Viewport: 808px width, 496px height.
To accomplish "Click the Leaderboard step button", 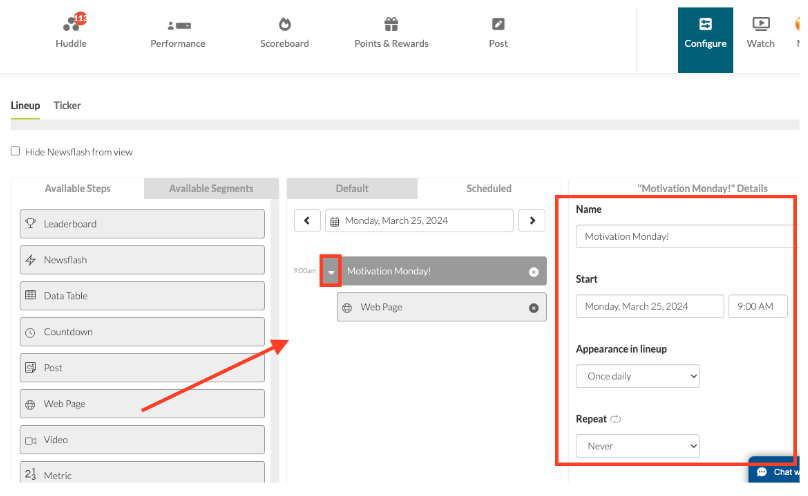I will 142,224.
